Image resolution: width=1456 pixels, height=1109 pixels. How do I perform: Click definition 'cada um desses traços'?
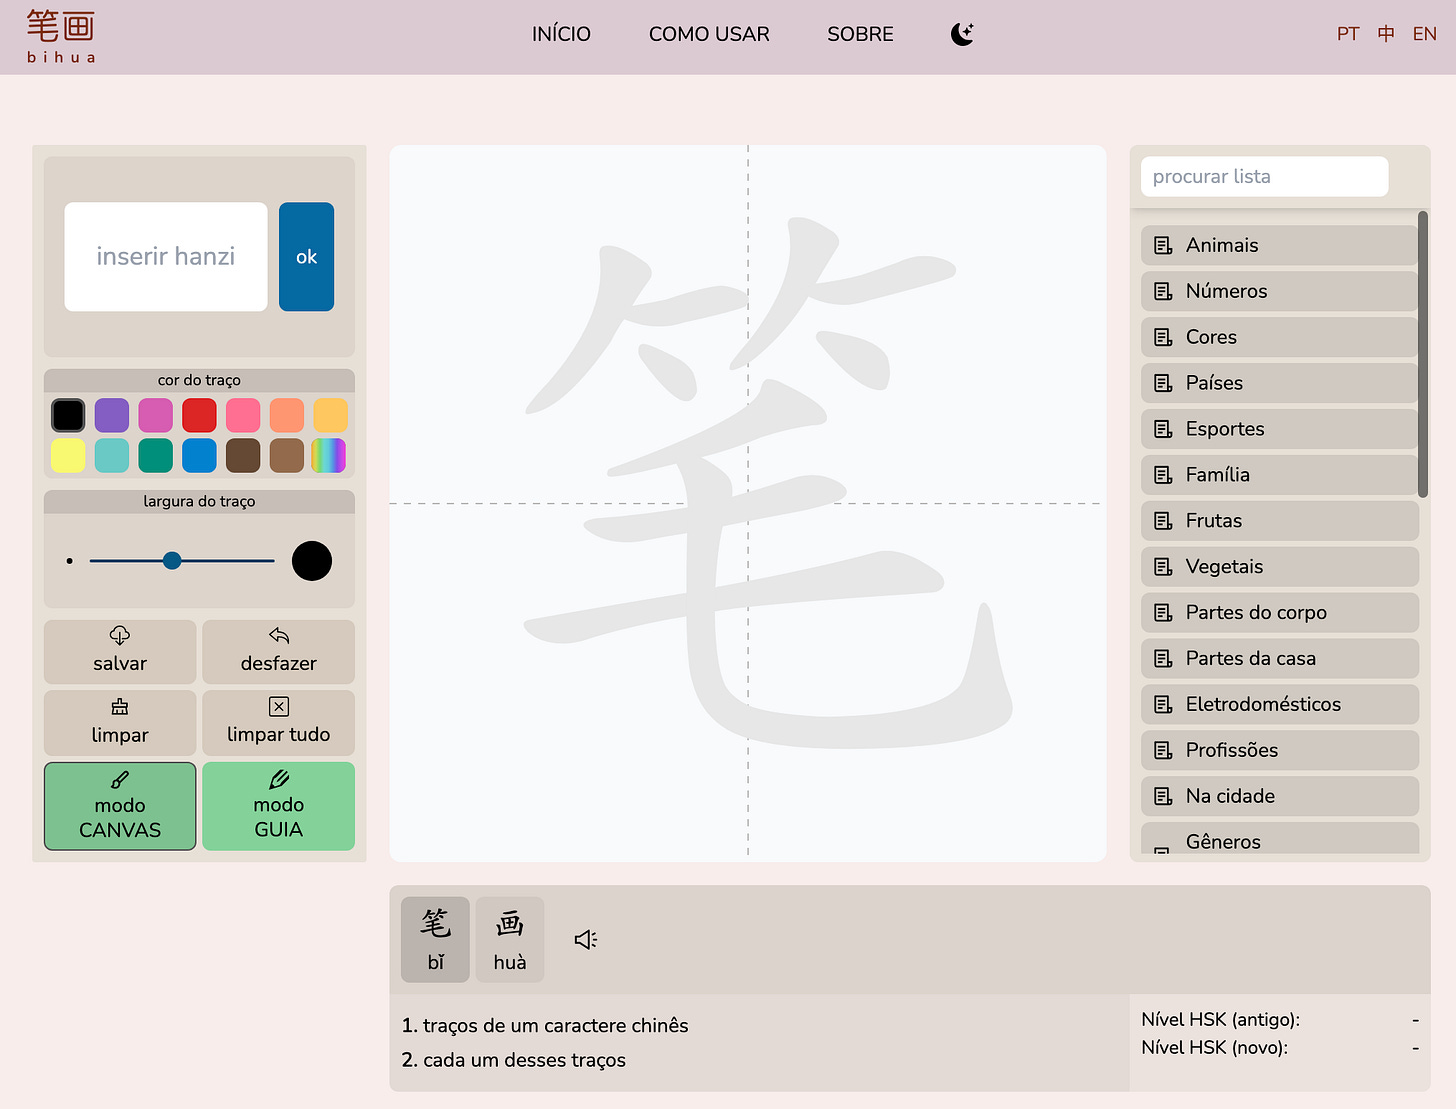tap(524, 1061)
